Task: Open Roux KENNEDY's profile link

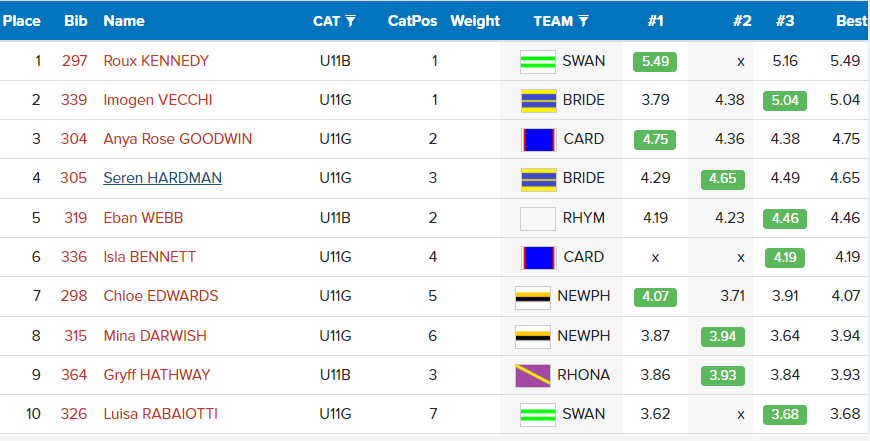Action: coord(156,60)
